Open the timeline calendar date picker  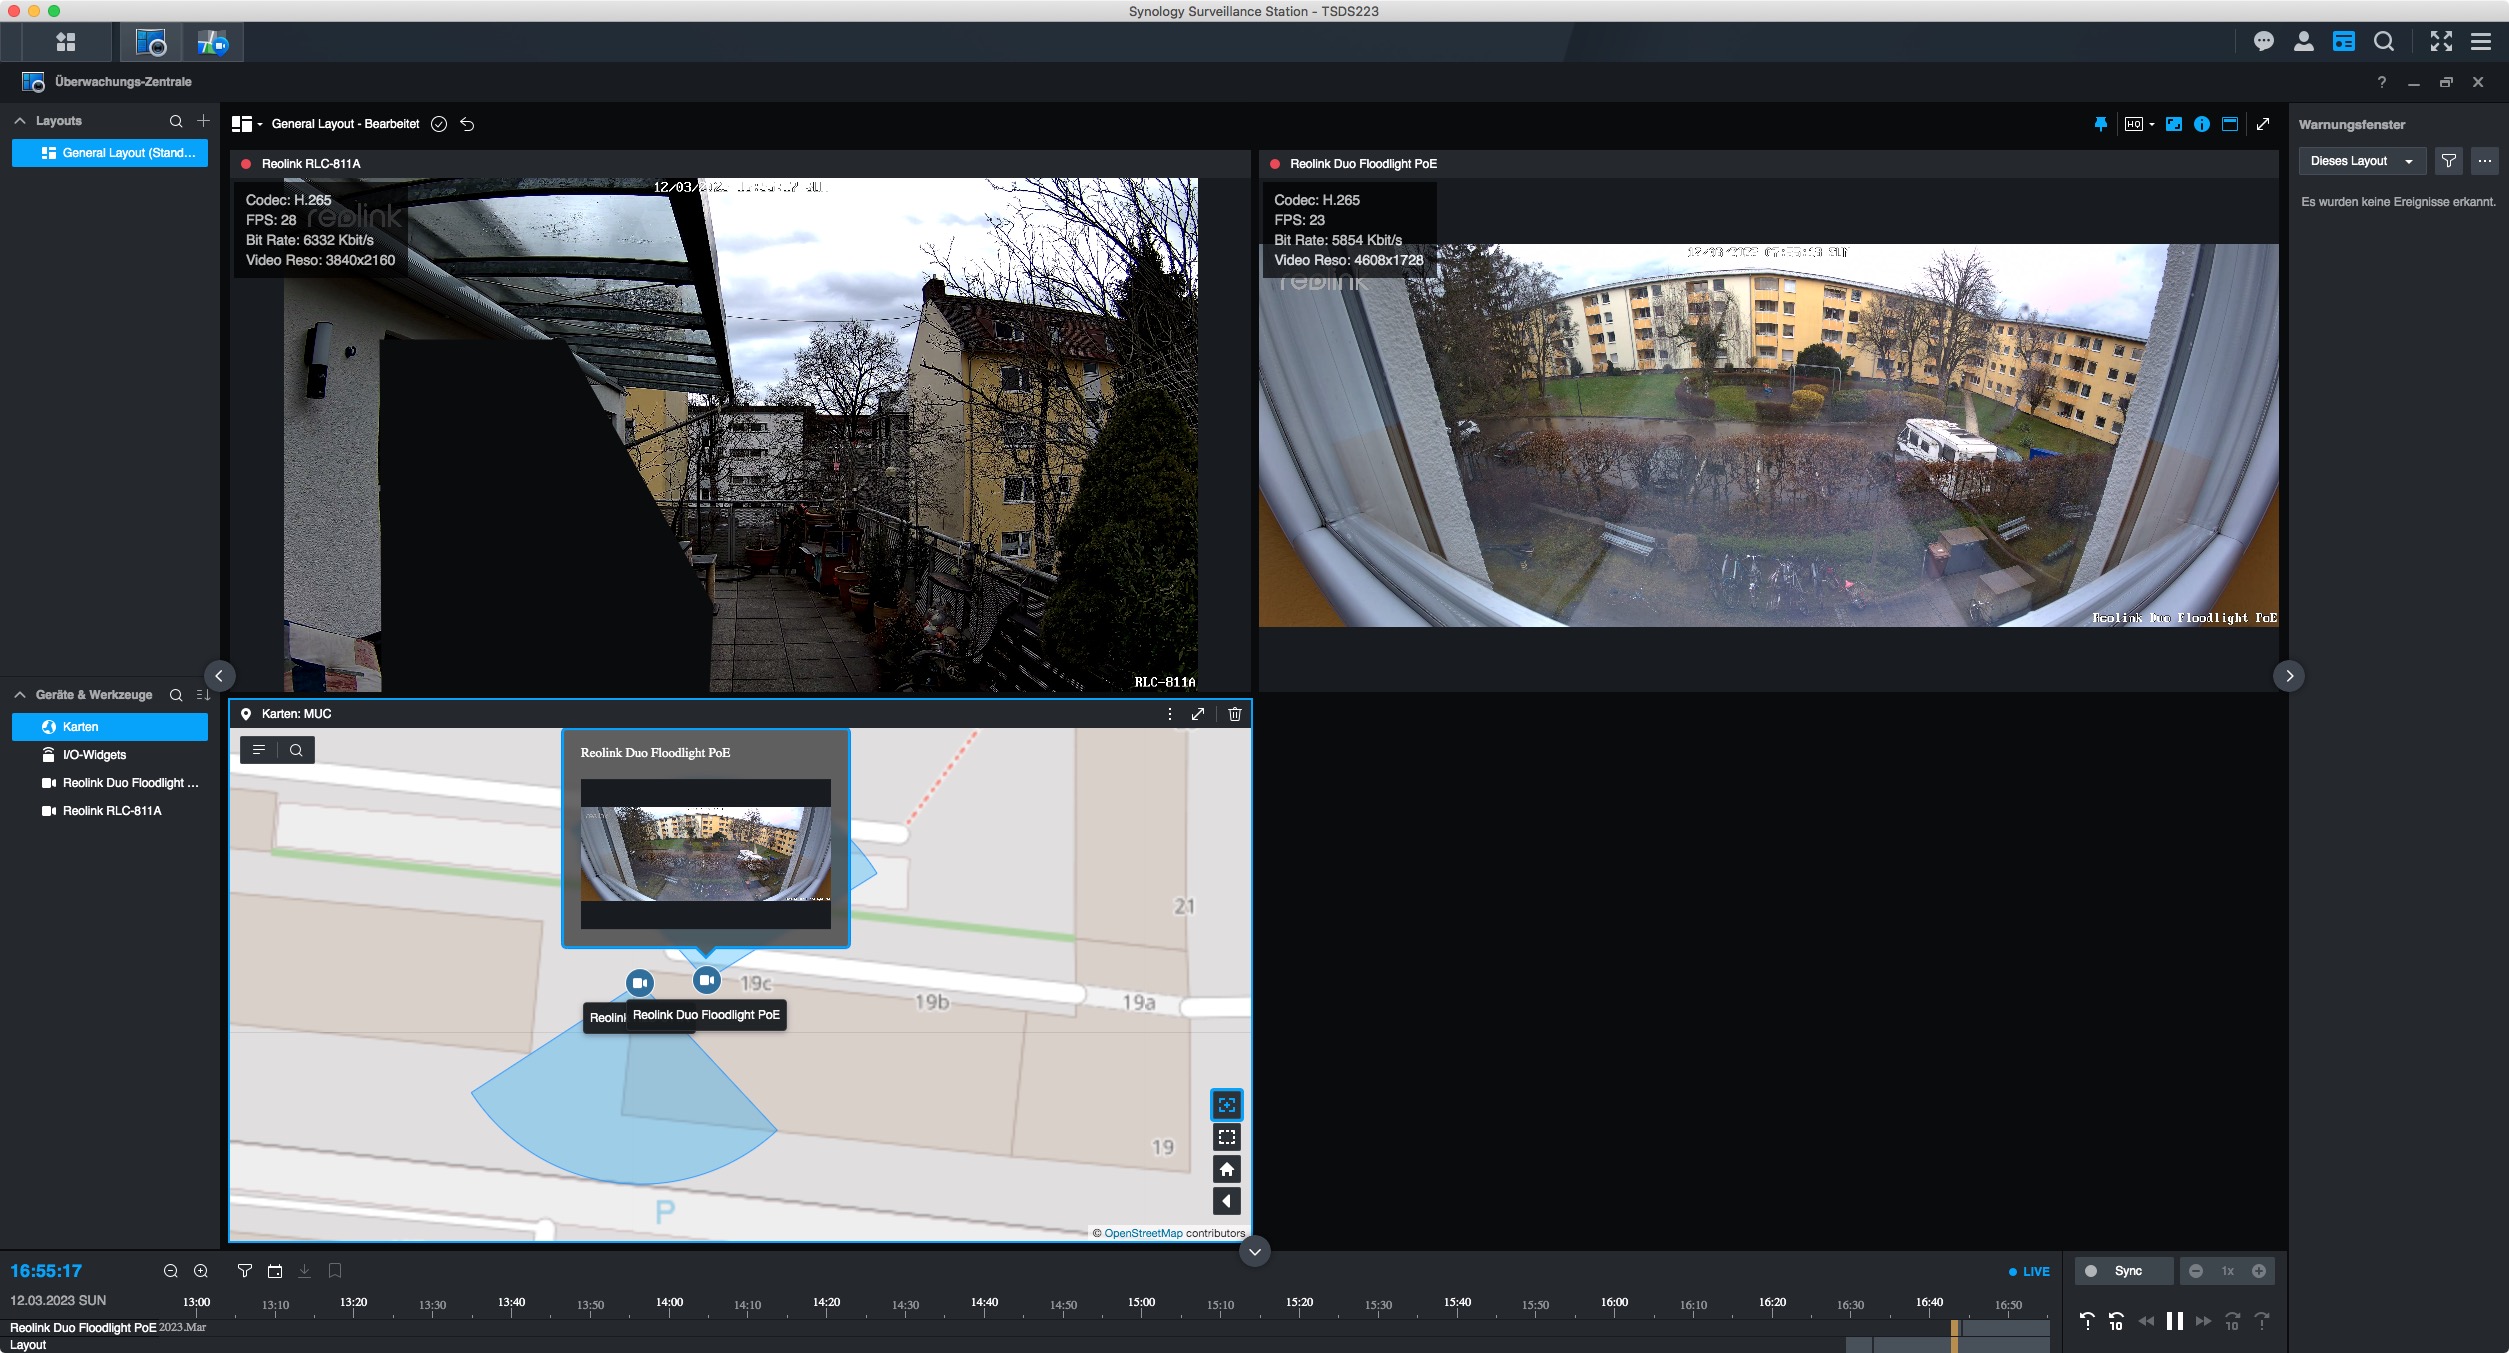pos(275,1271)
